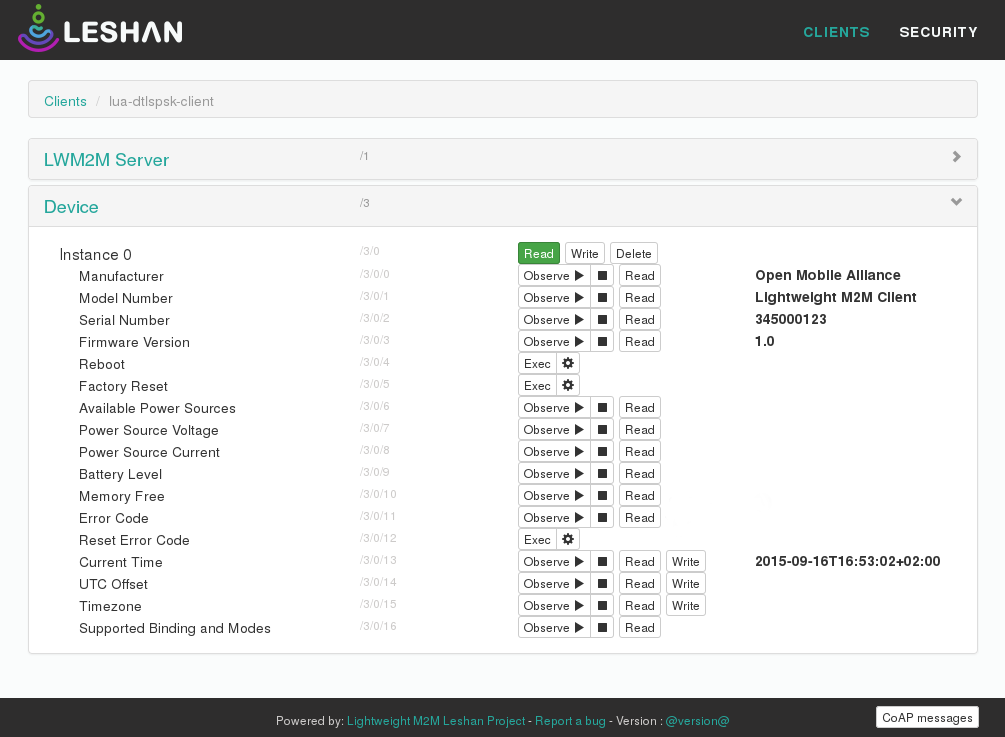Start observing Timezone

click(x=554, y=606)
